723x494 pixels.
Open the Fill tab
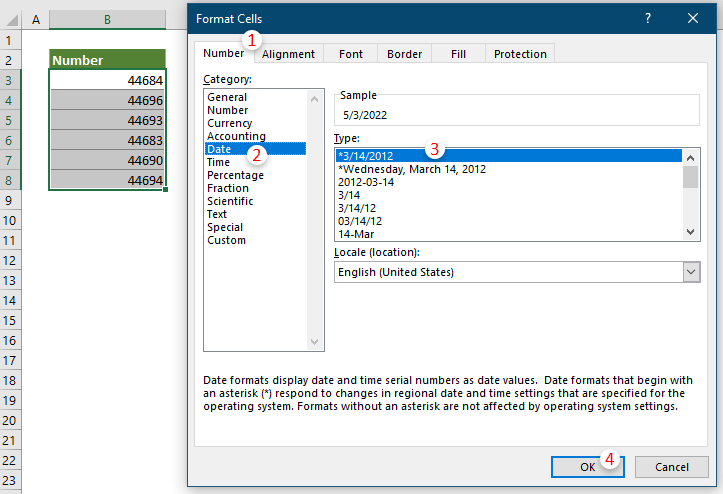pyautogui.click(x=458, y=54)
